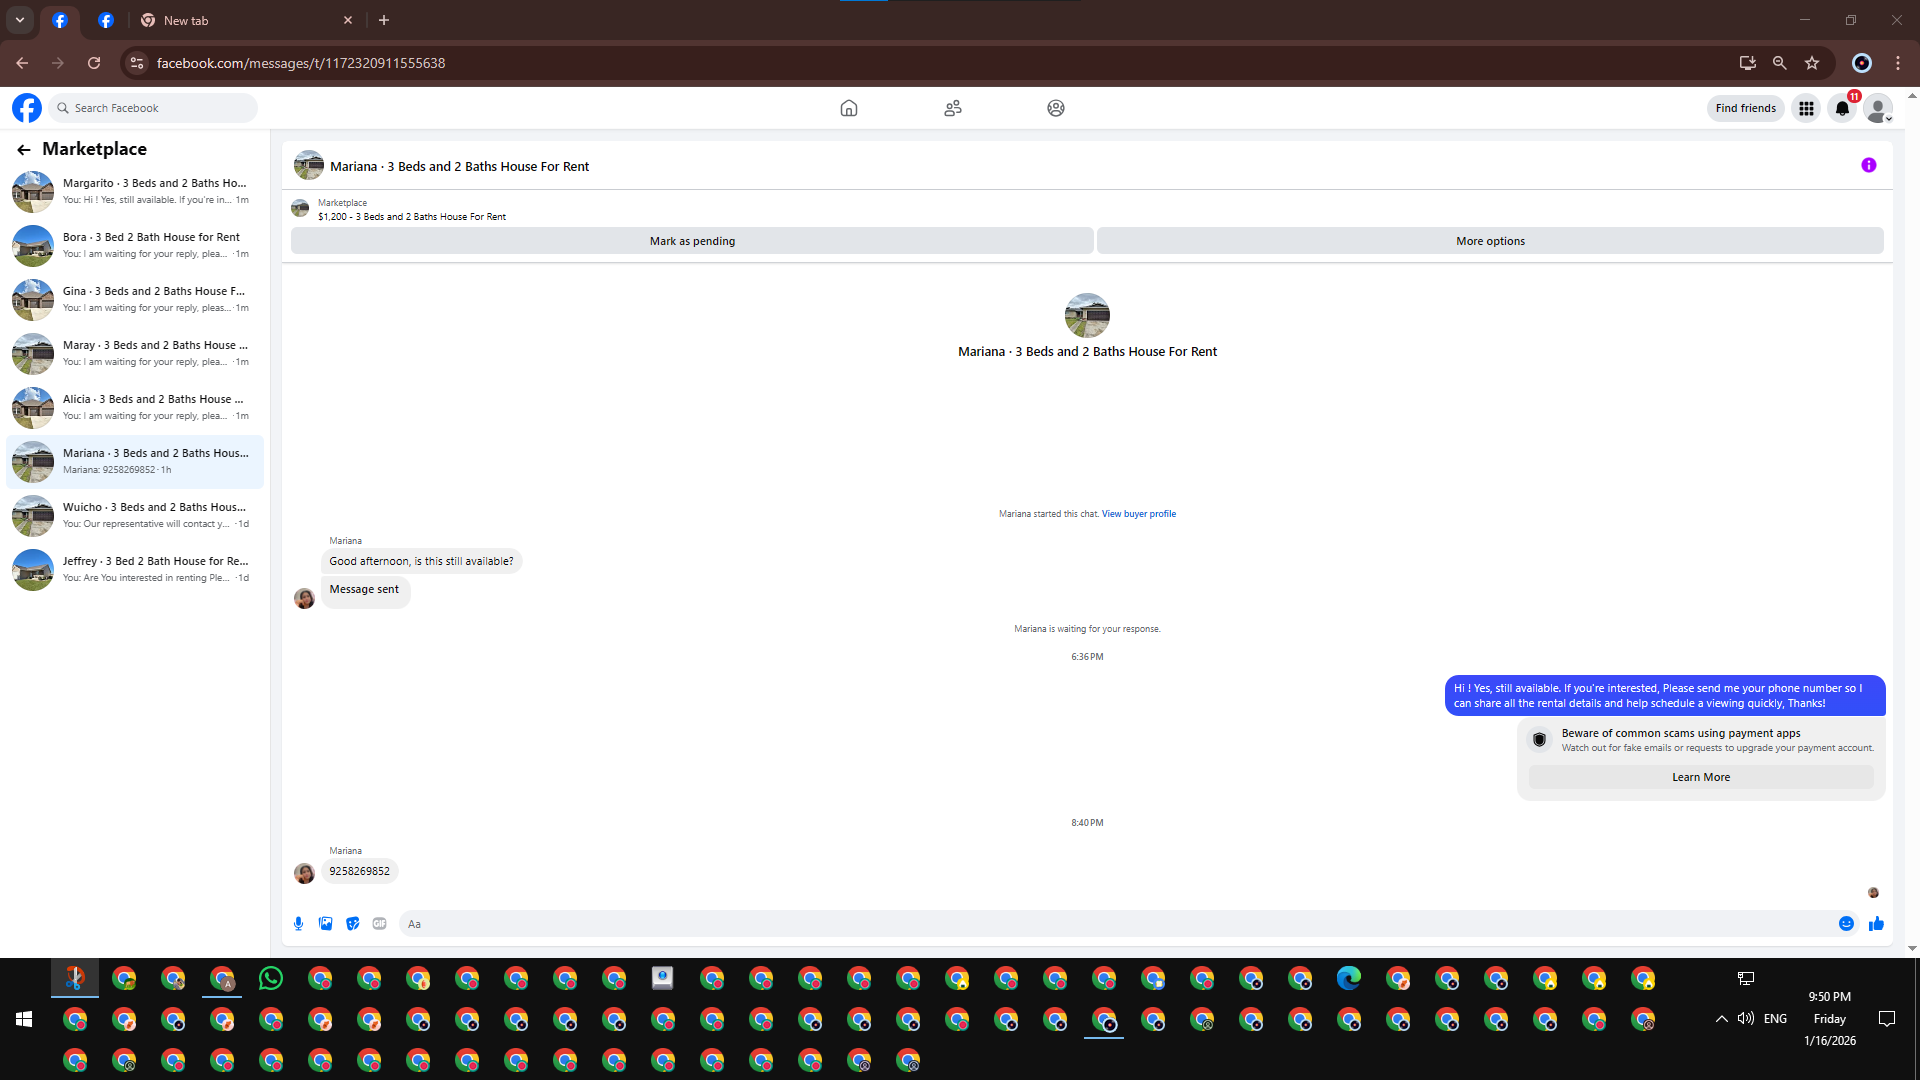Open the emoji picker in composer

coord(1846,924)
